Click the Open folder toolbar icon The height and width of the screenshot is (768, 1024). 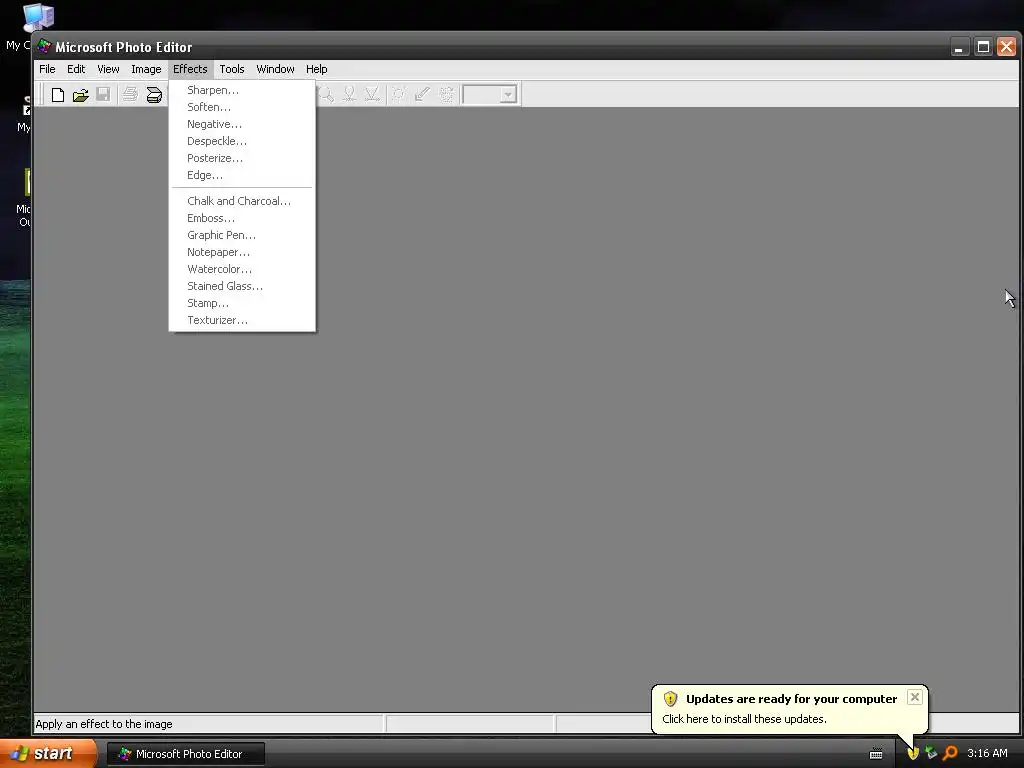click(80, 95)
